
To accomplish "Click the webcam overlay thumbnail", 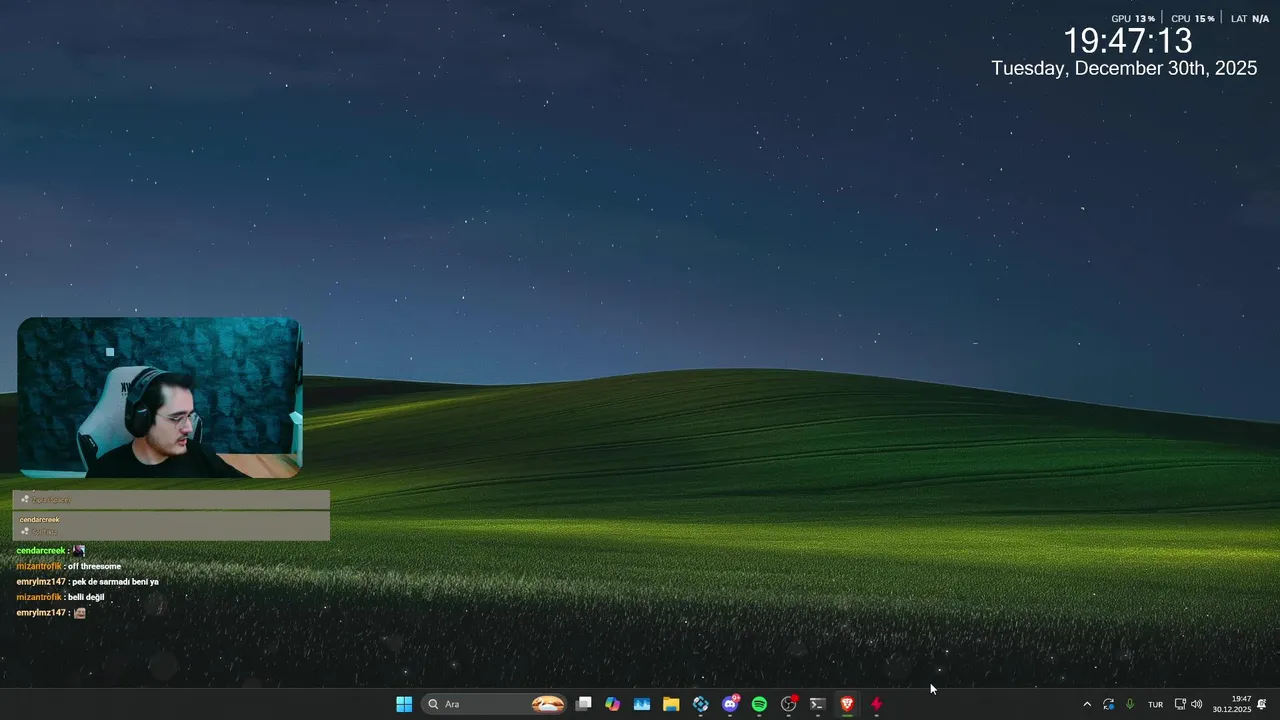I will [x=159, y=397].
